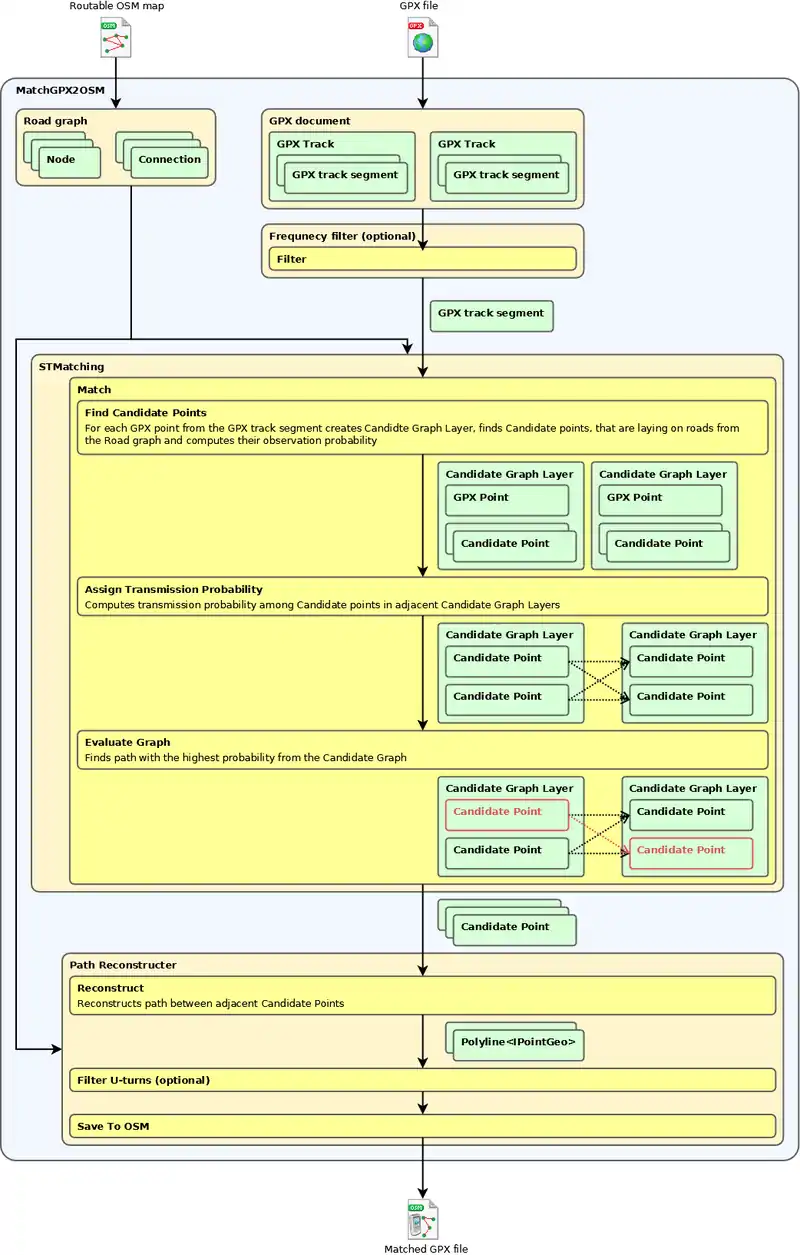Viewport: 800px width, 1255px height.
Task: Click the red Candidate Point in the left layer
Action: [506, 813]
